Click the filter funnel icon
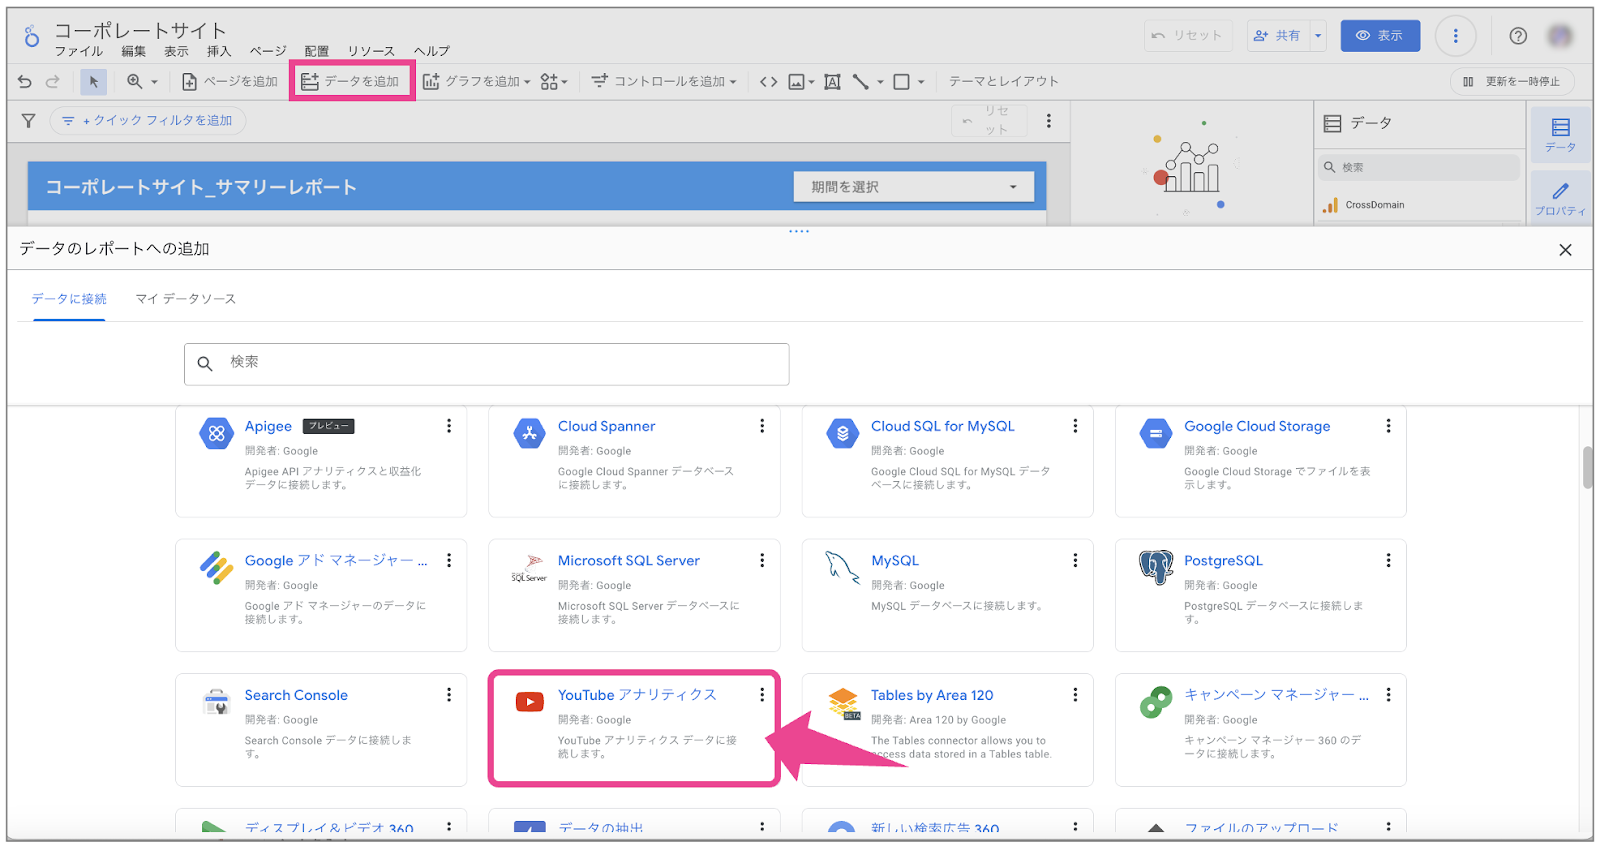Screen dimensions: 1600x846 (x=28, y=121)
